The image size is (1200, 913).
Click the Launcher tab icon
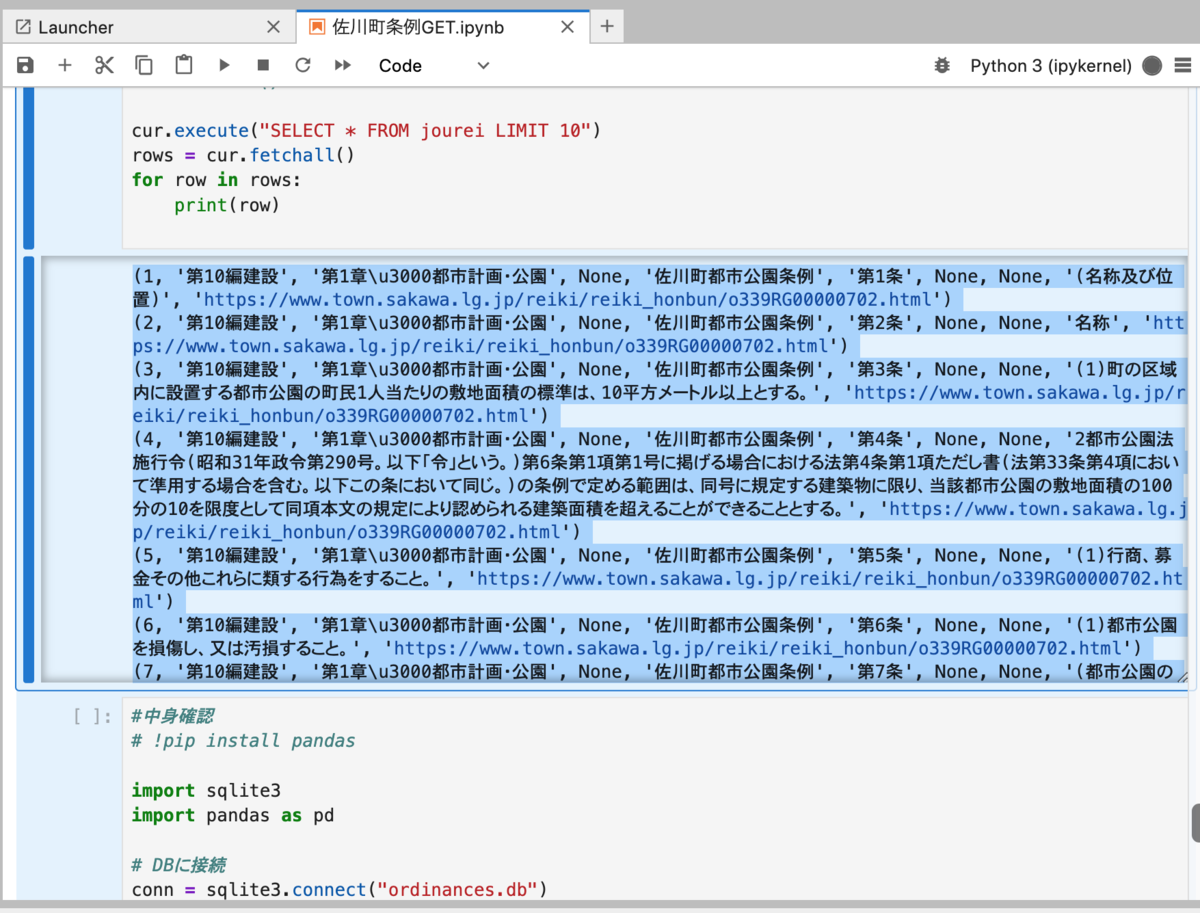pos(23,27)
